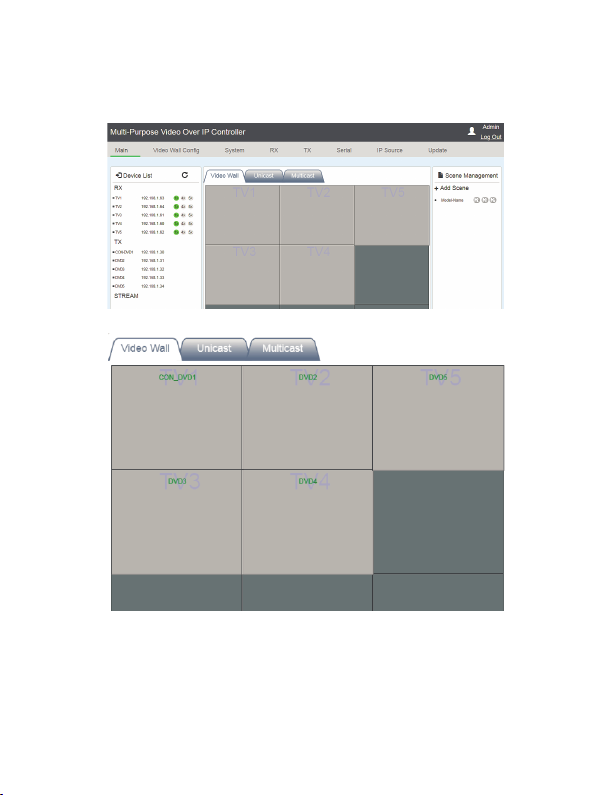Select the small Video Wall tab
This screenshot has width=596, height=795.
[x=224, y=176]
